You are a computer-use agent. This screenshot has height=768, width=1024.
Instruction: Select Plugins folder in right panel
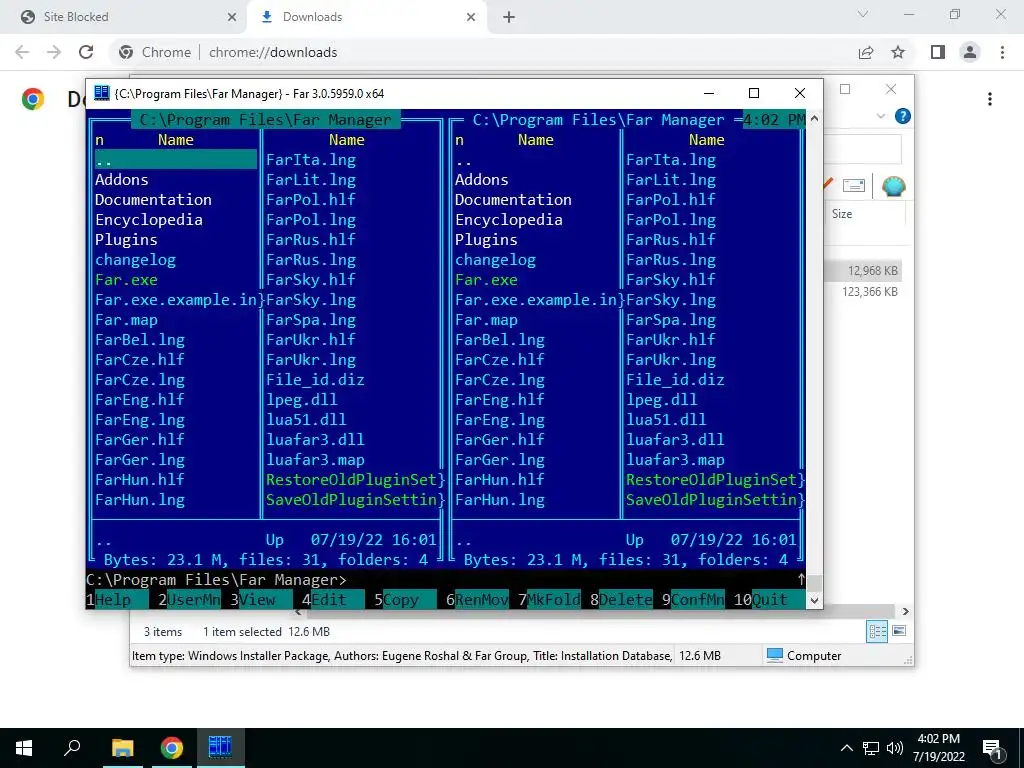click(486, 240)
